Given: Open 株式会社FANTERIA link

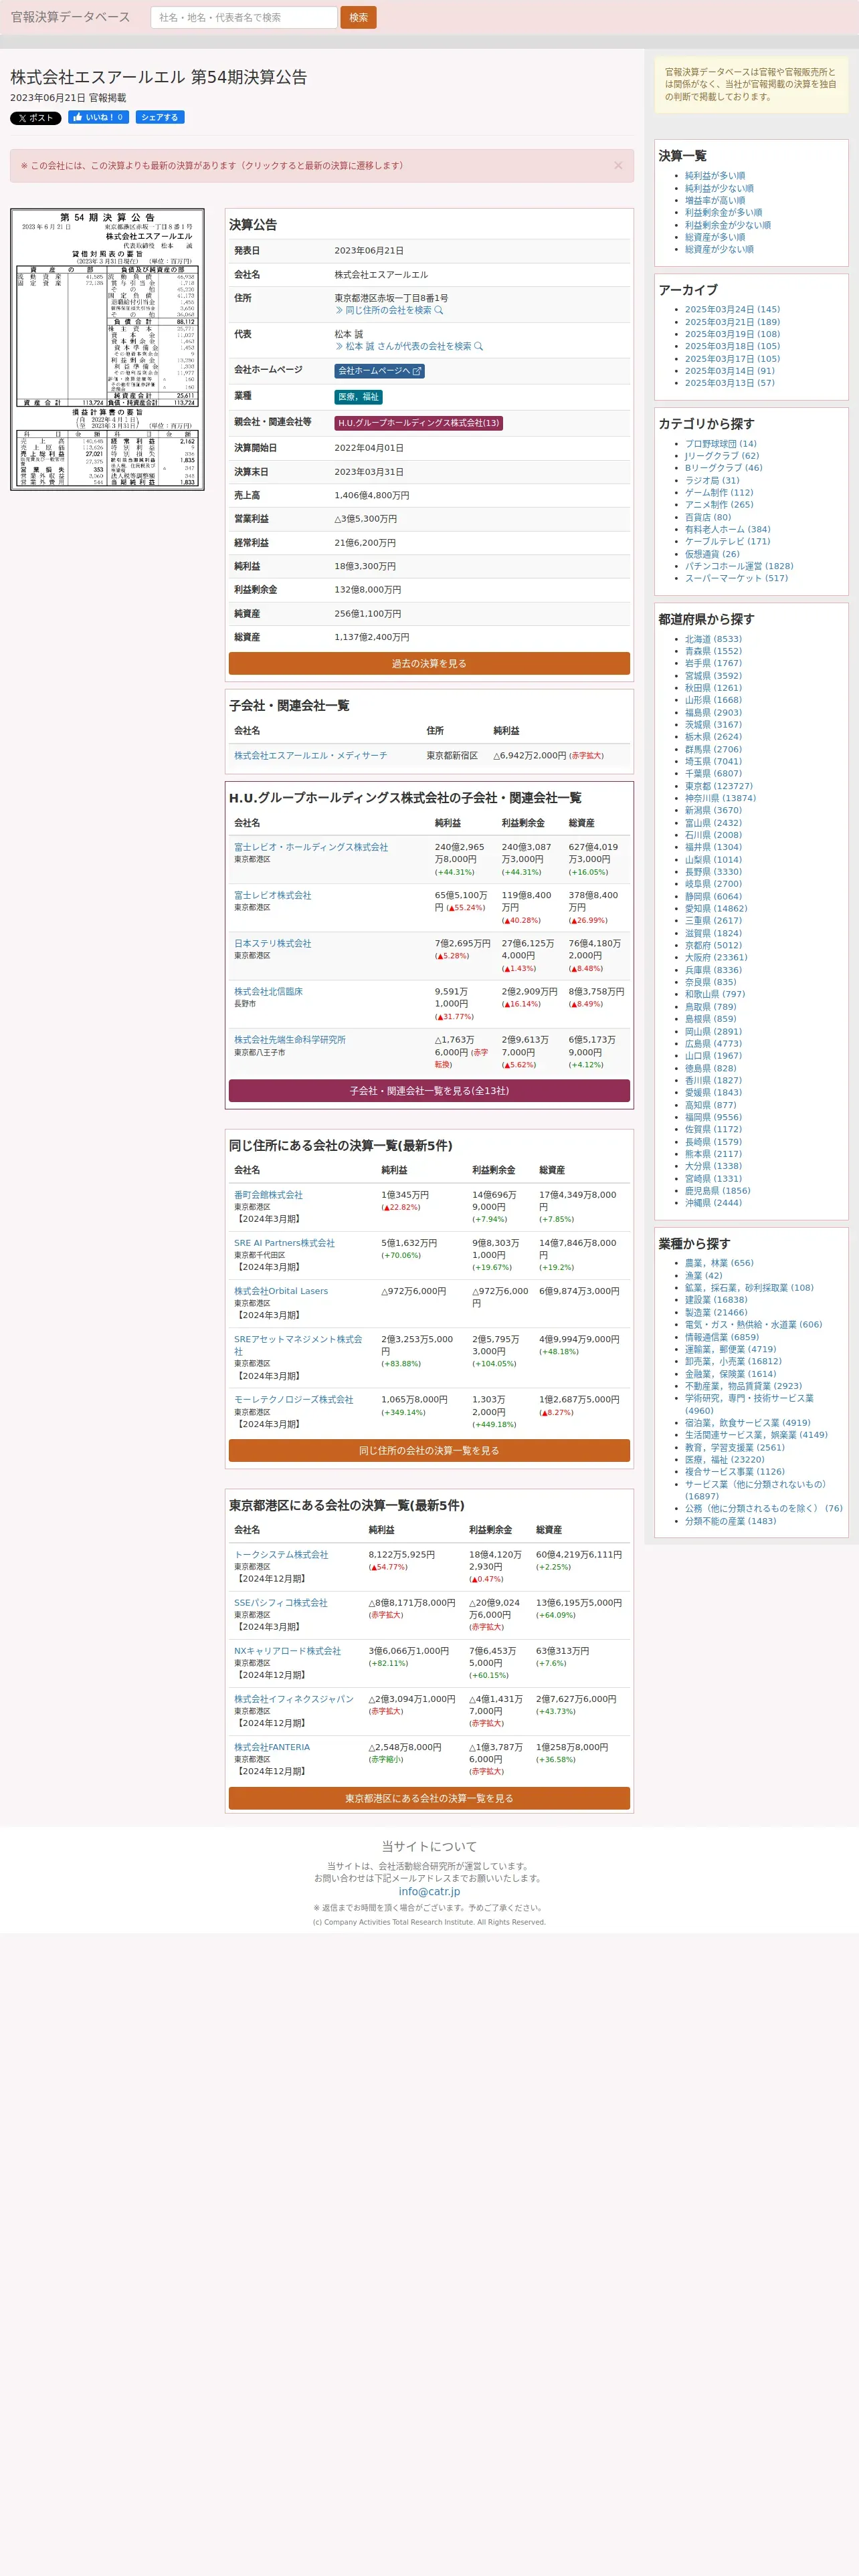Looking at the screenshot, I should [272, 1747].
